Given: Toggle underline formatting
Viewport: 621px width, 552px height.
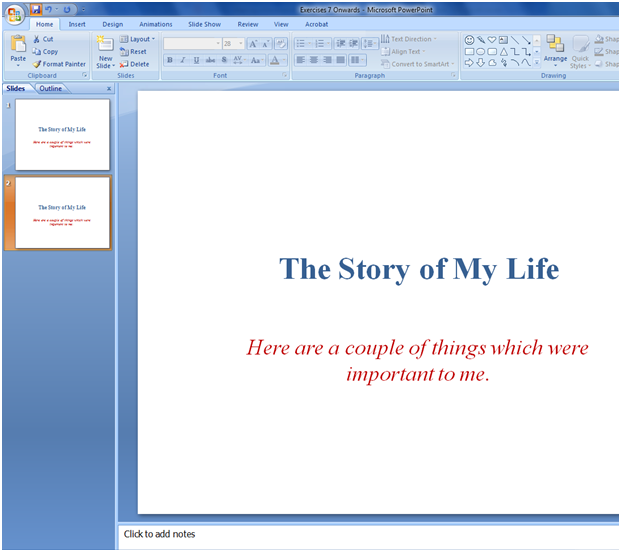Looking at the screenshot, I should click(x=196, y=60).
